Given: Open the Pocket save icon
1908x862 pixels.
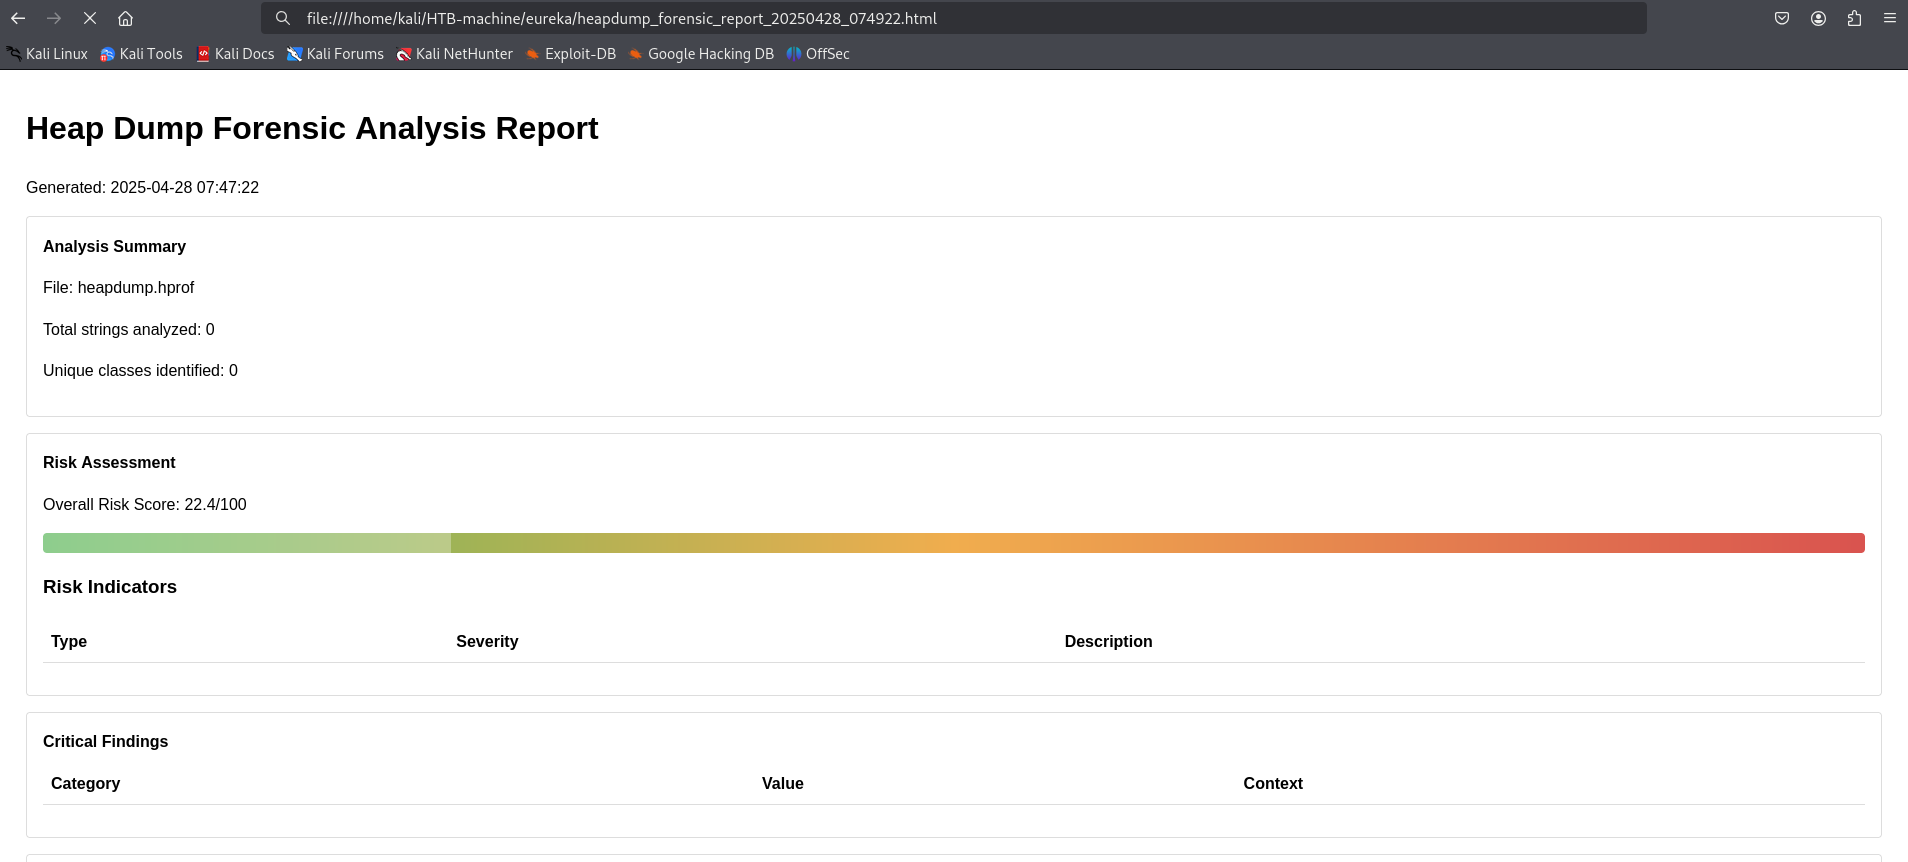Looking at the screenshot, I should coord(1782,18).
